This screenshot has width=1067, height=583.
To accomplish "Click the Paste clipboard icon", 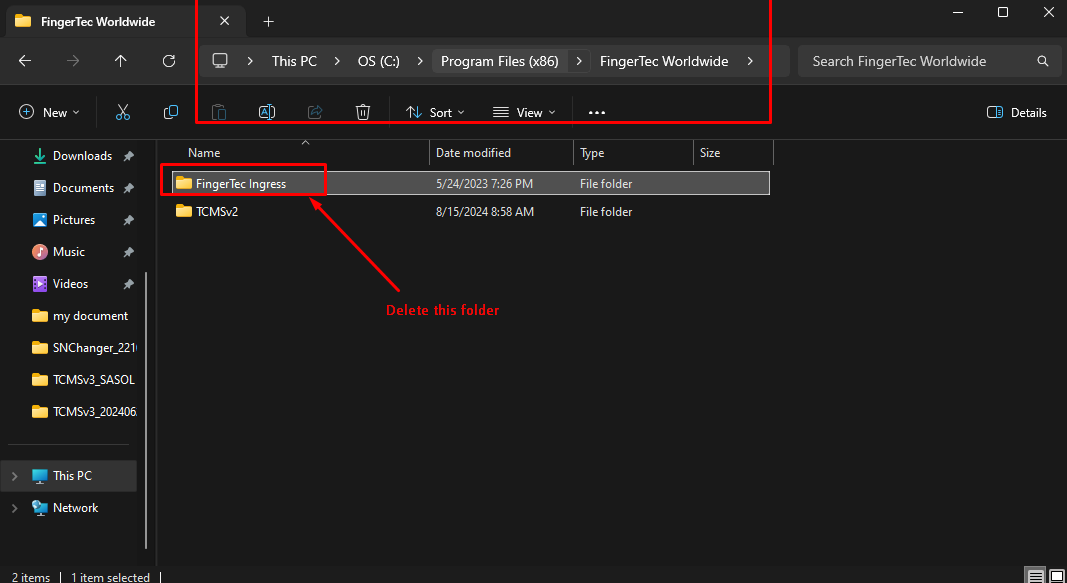I will 218,112.
